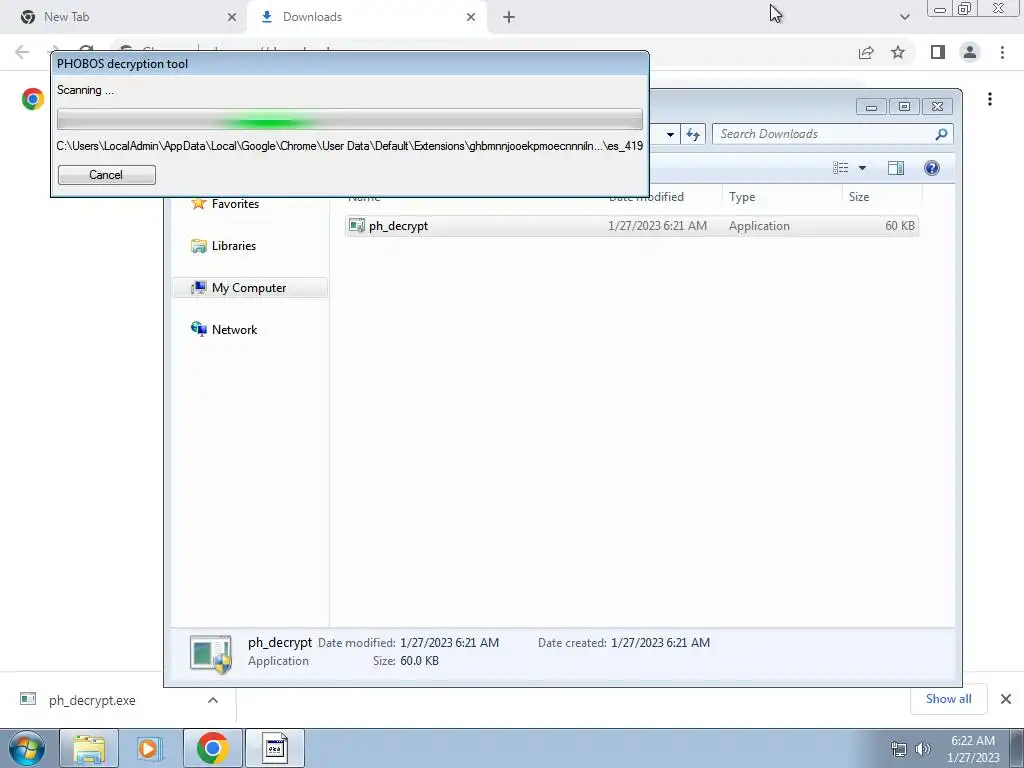Open the view options dropdown arrow
This screenshot has height=768, width=1024.
[862, 168]
